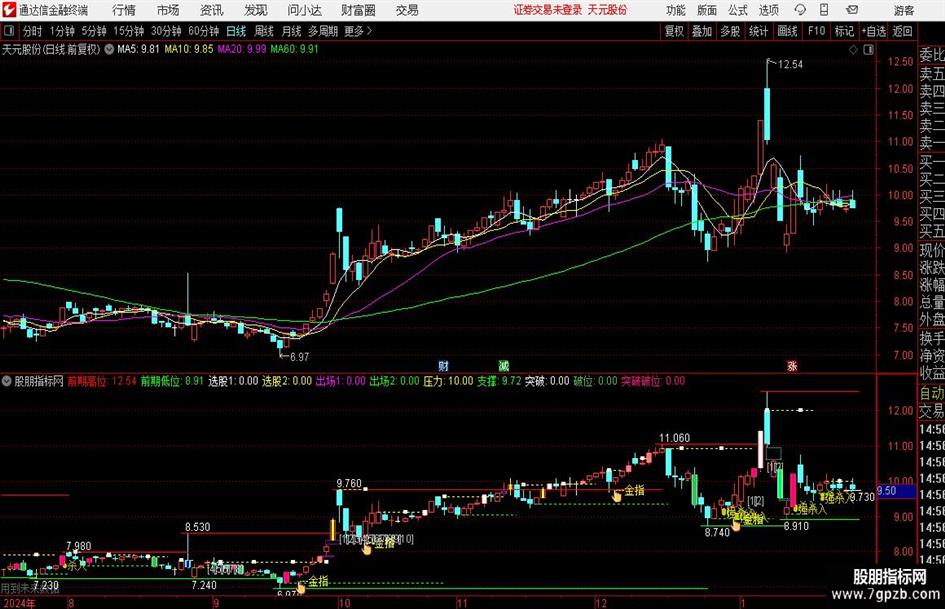Open the 行情 menu
The height and width of the screenshot is (609, 945).
click(x=124, y=10)
